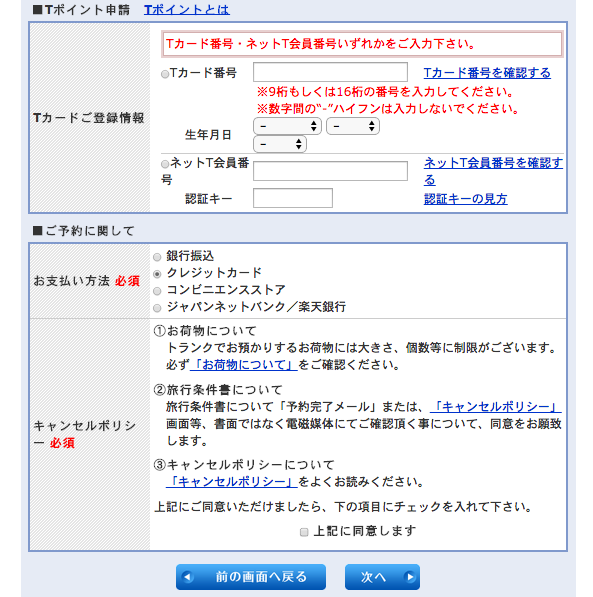Click the 認証キー input field

tap(293, 198)
